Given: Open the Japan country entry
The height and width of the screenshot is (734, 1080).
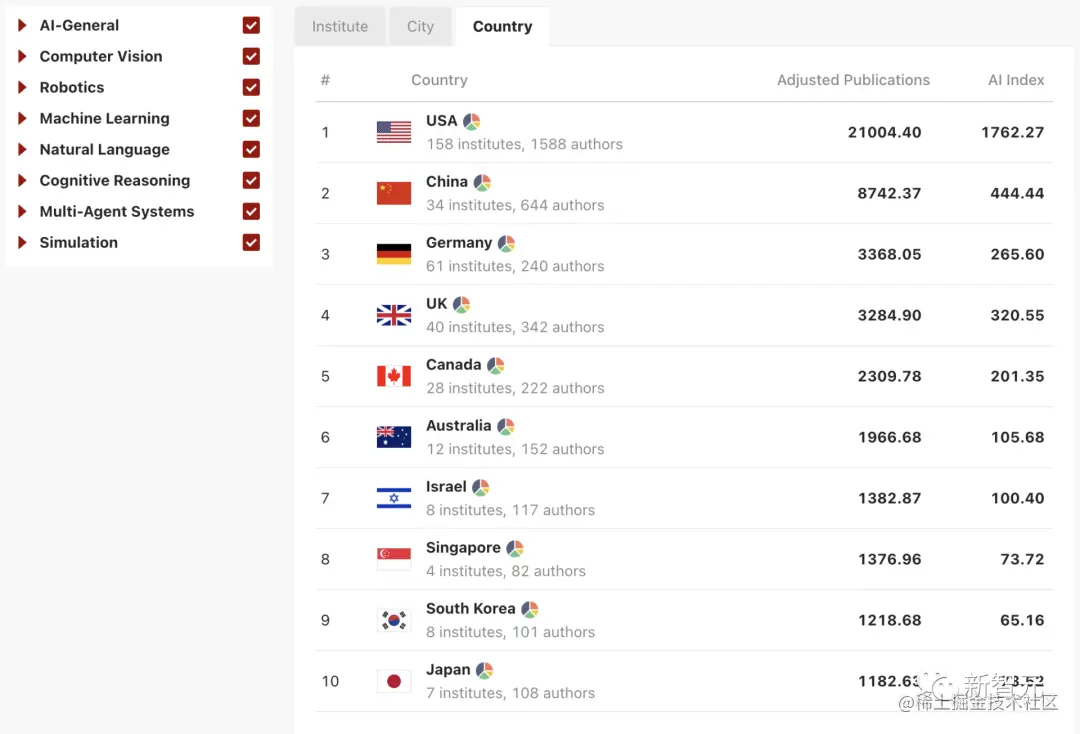Looking at the screenshot, I should (x=448, y=670).
